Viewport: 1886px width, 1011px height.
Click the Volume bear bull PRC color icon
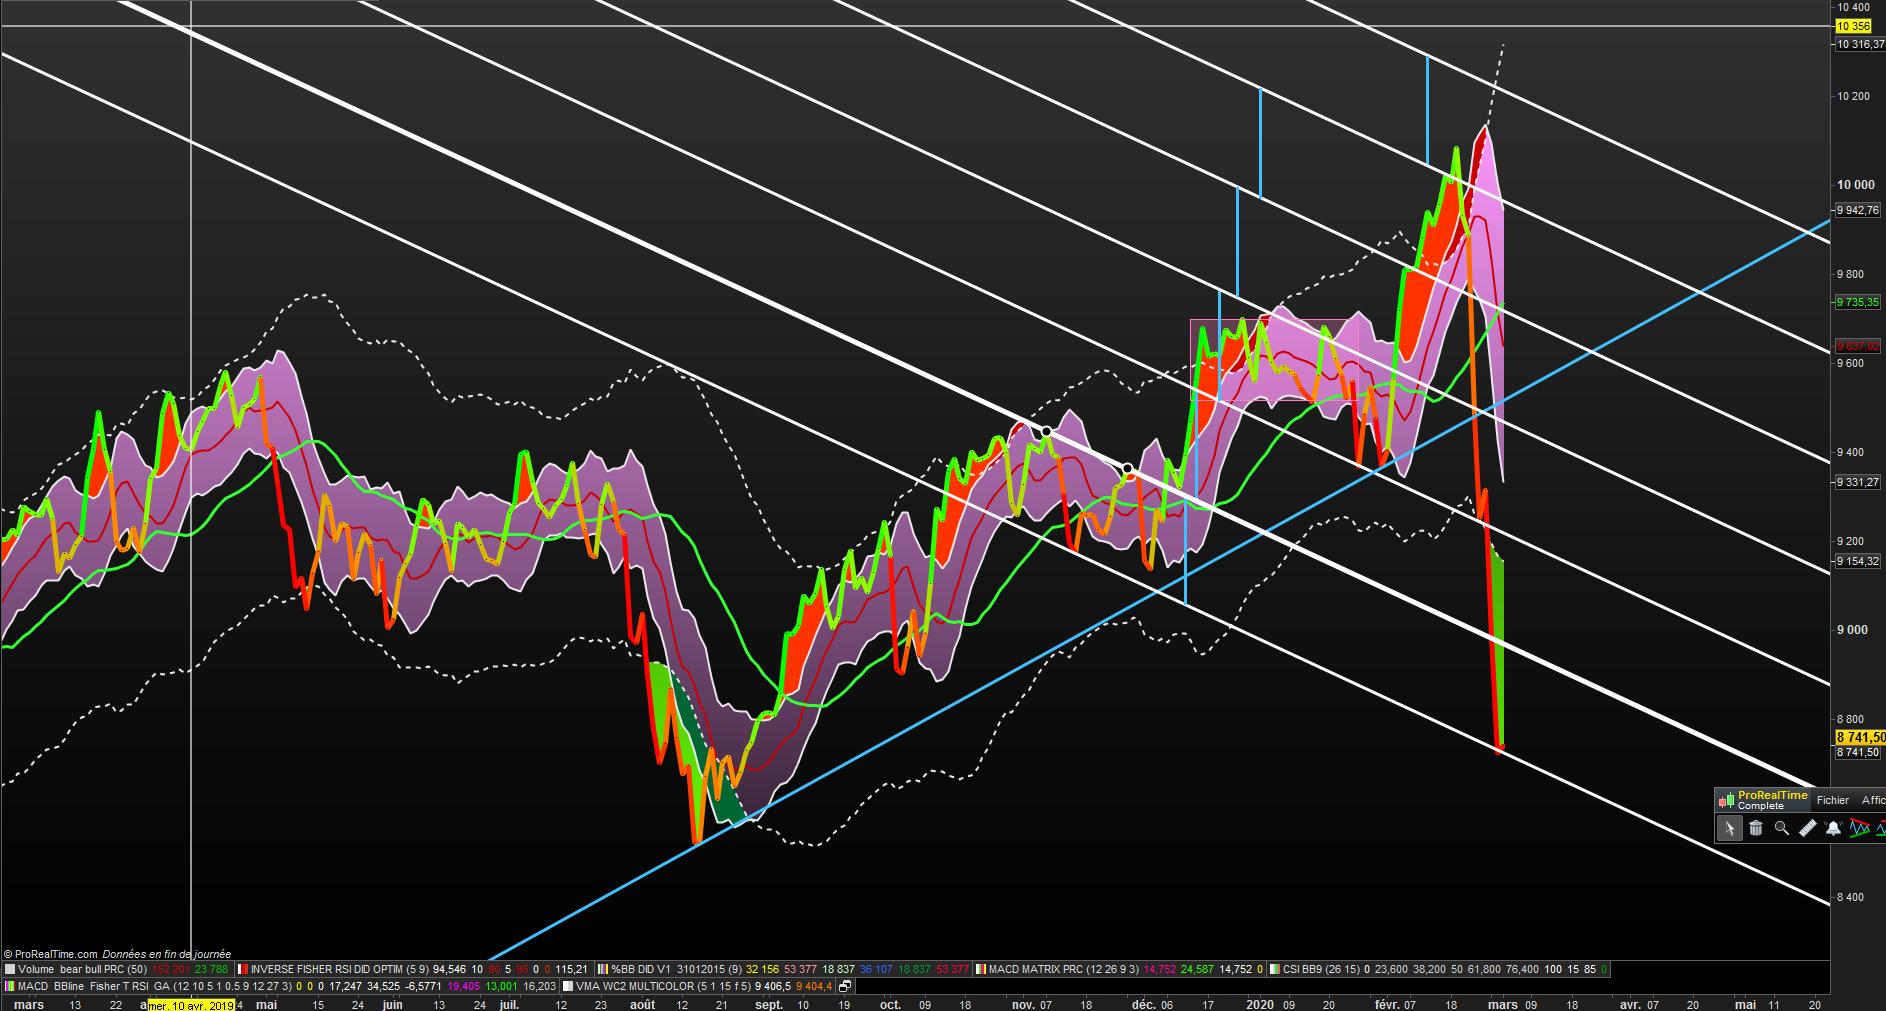click(x=10, y=969)
